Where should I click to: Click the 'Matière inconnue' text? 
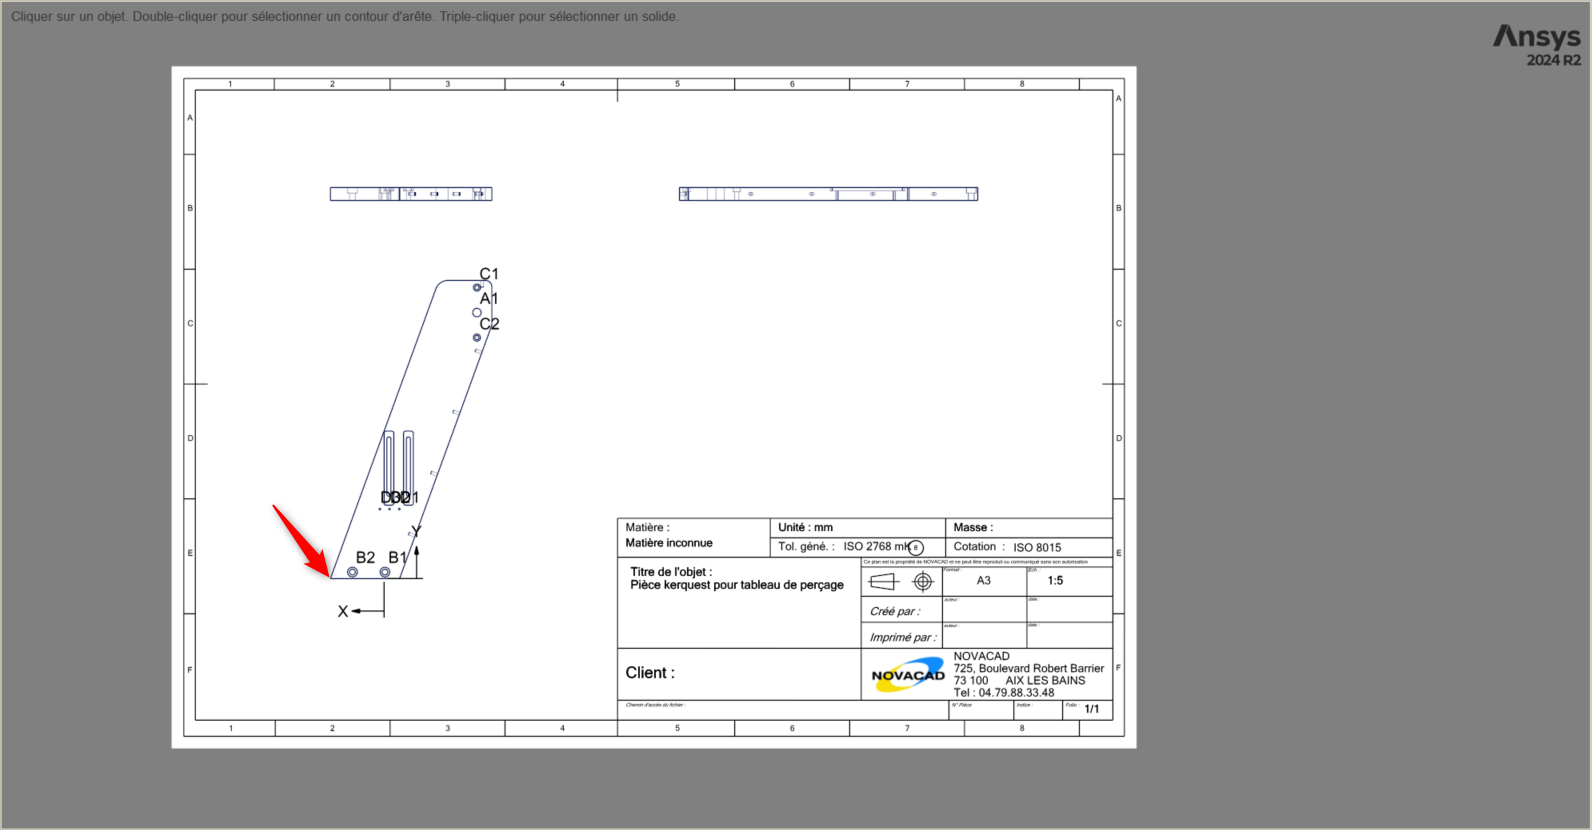tap(669, 543)
